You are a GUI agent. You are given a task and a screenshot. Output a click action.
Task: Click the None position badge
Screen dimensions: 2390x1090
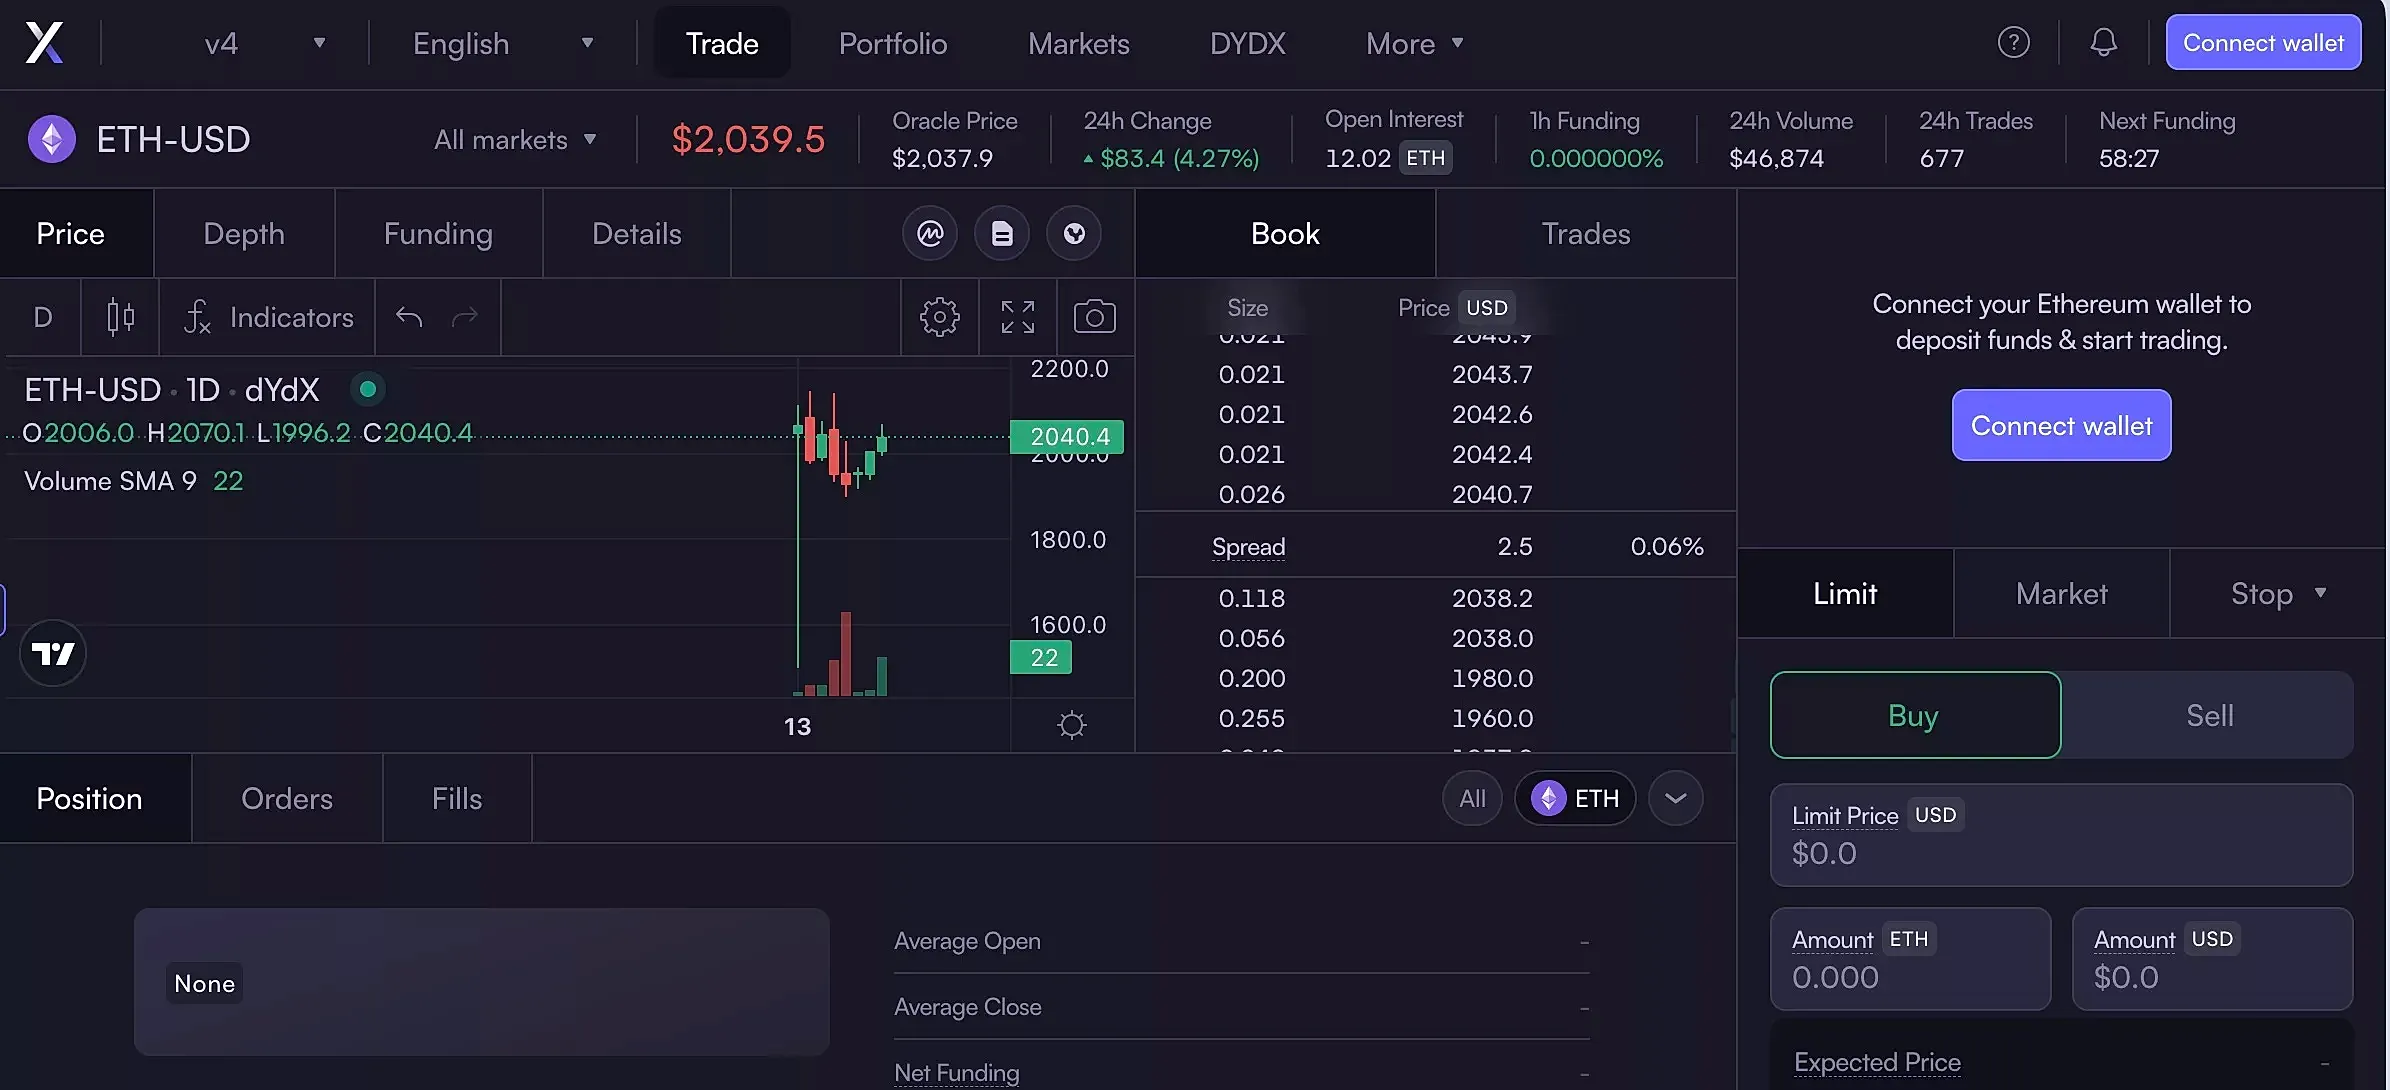205,984
